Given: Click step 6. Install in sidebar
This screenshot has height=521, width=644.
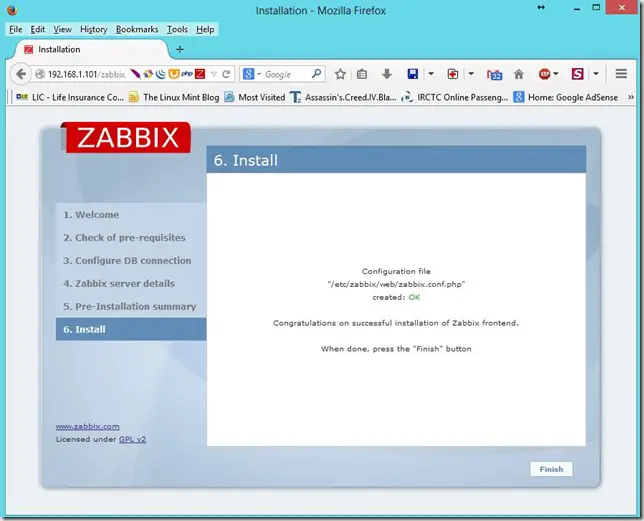Looking at the screenshot, I should point(131,329).
